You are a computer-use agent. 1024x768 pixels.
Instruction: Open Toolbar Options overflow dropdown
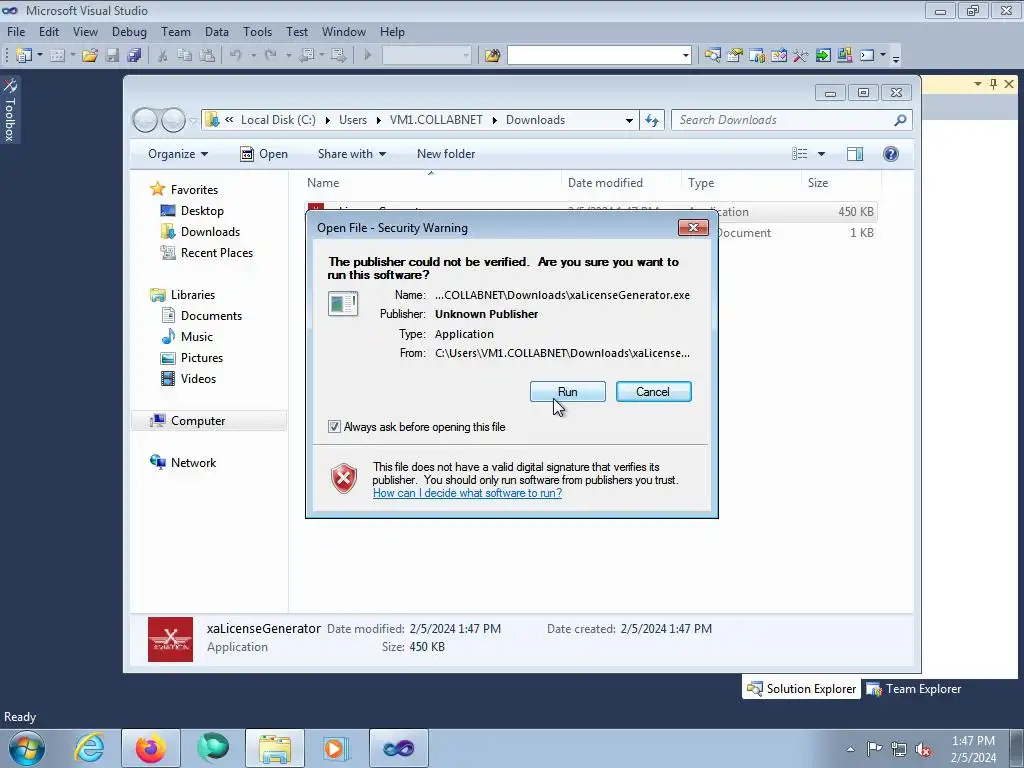click(896, 57)
